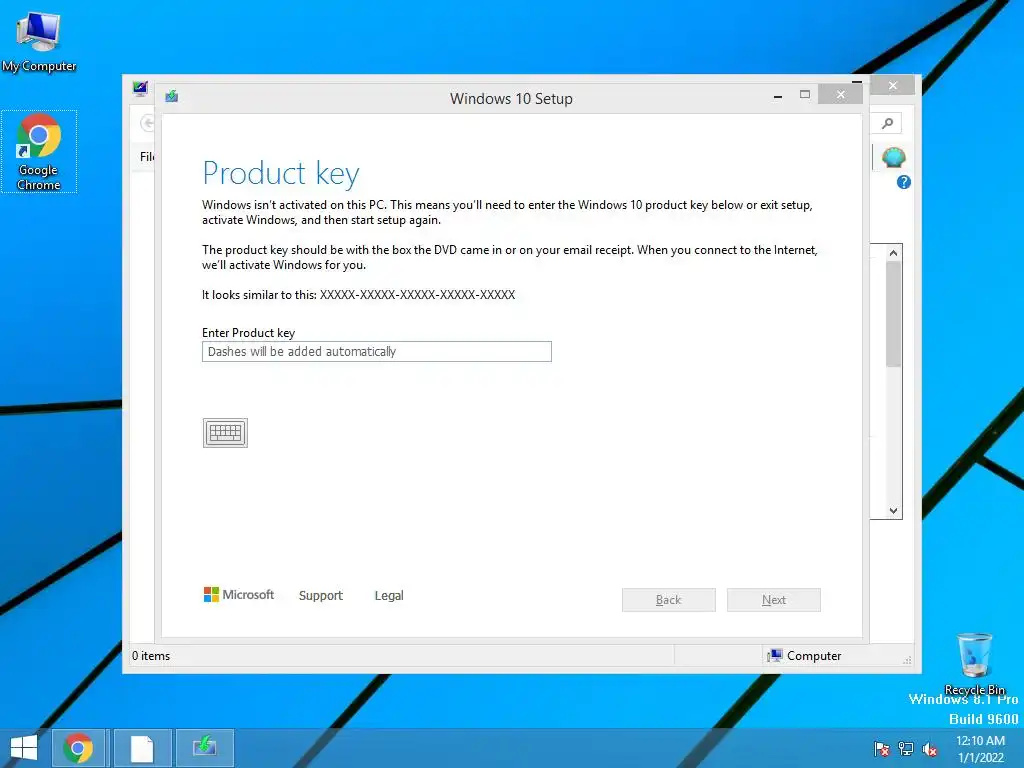Click the scroll down arrow in Explorer pane
This screenshot has height=768, width=1024.
coord(893,511)
